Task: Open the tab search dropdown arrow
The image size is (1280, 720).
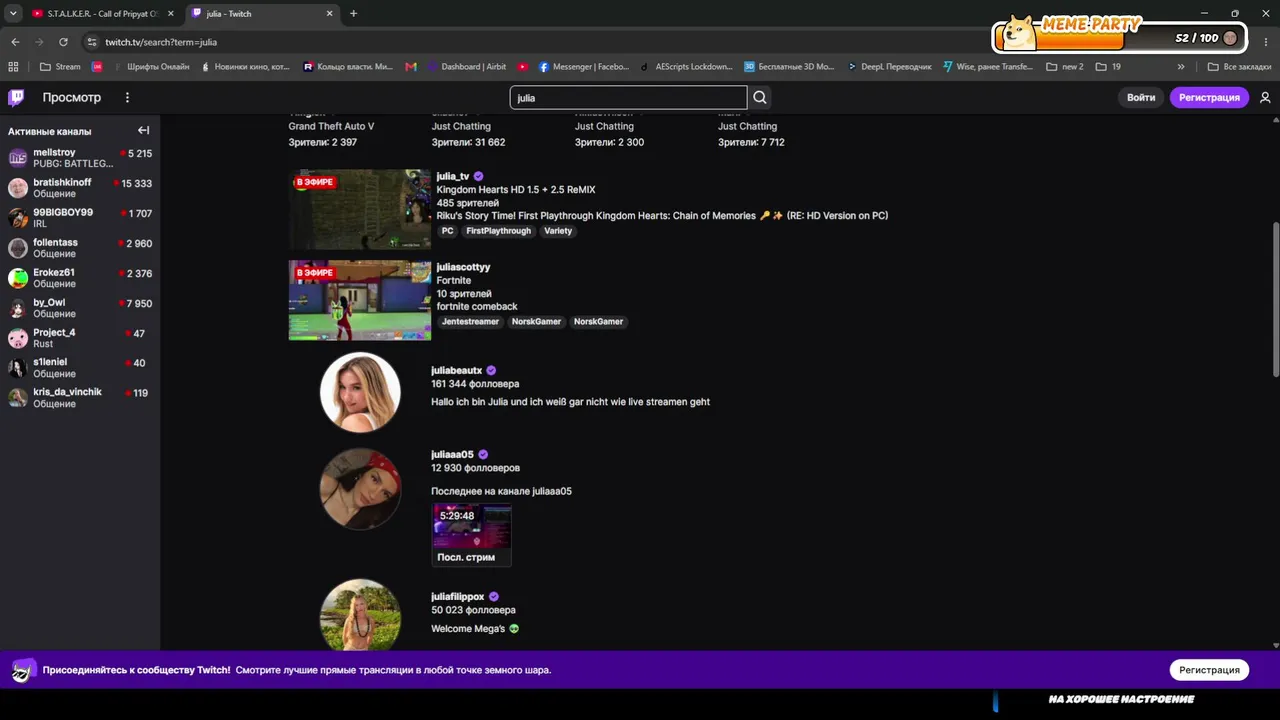Action: coord(13,14)
